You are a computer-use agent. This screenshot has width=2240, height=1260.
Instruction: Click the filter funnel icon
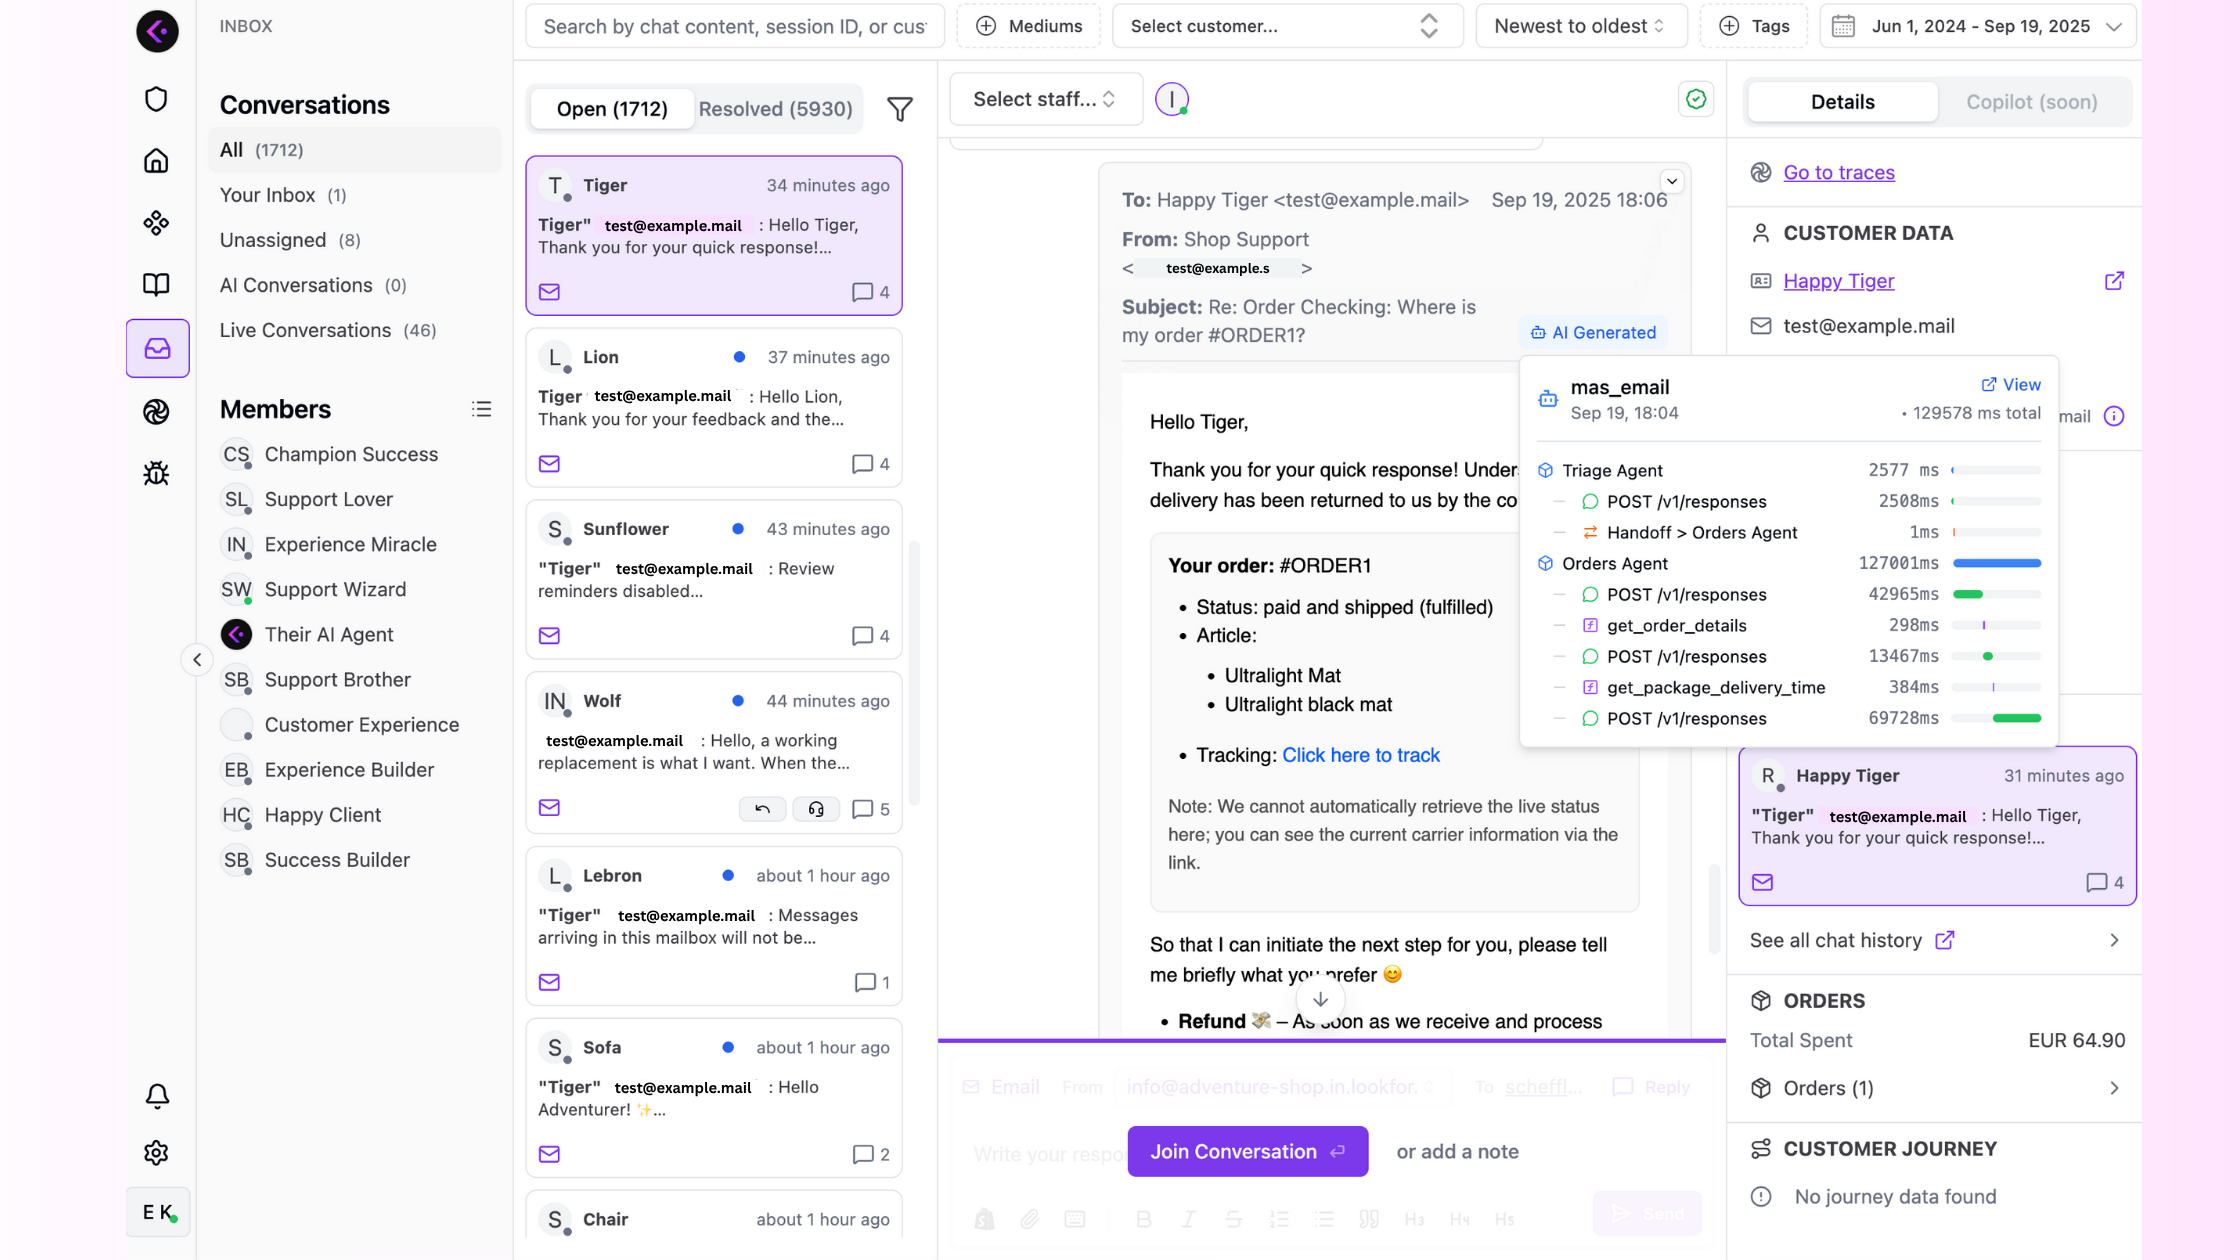coord(900,109)
